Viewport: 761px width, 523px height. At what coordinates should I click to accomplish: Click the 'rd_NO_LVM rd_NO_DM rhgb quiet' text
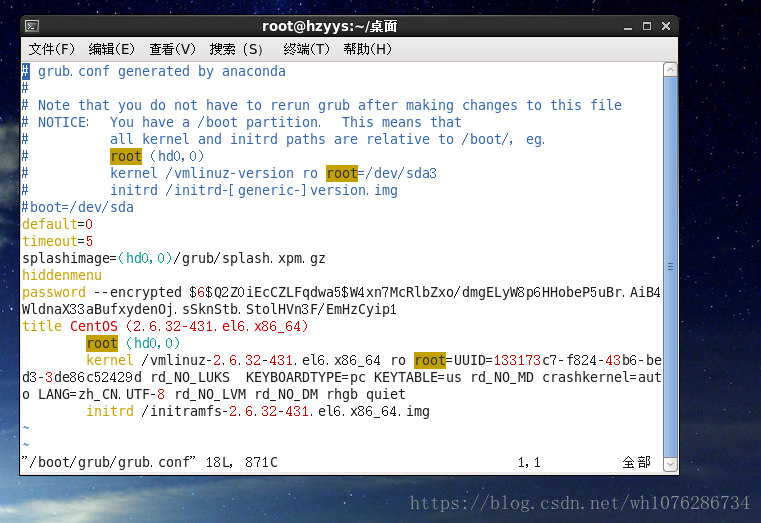(x=290, y=394)
